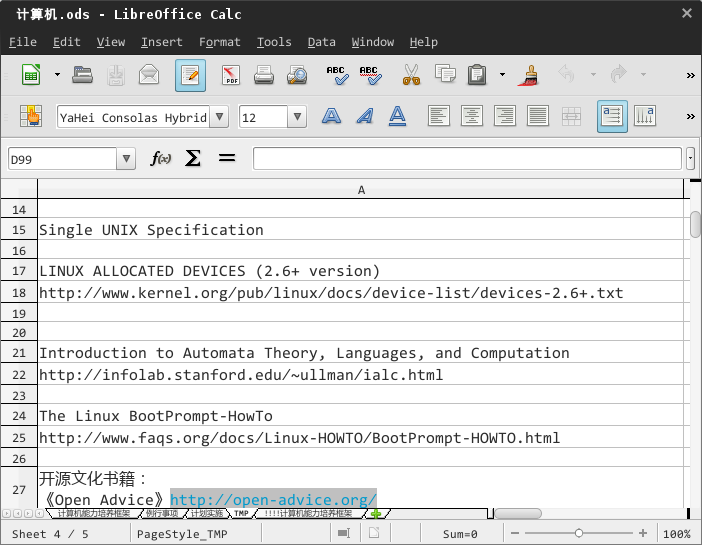Click the Cut scissors icon
The height and width of the screenshot is (545, 702).
point(411,75)
